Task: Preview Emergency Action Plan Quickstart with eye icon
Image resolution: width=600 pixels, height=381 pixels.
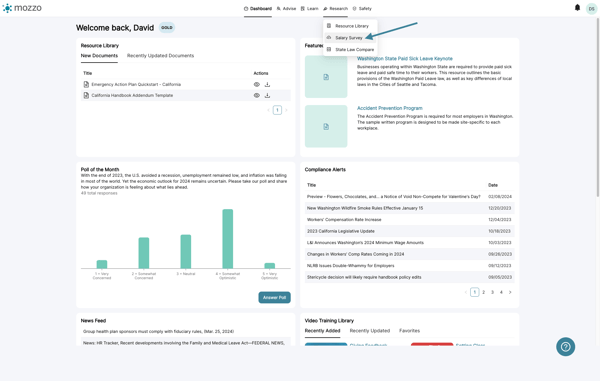Action: [257, 85]
